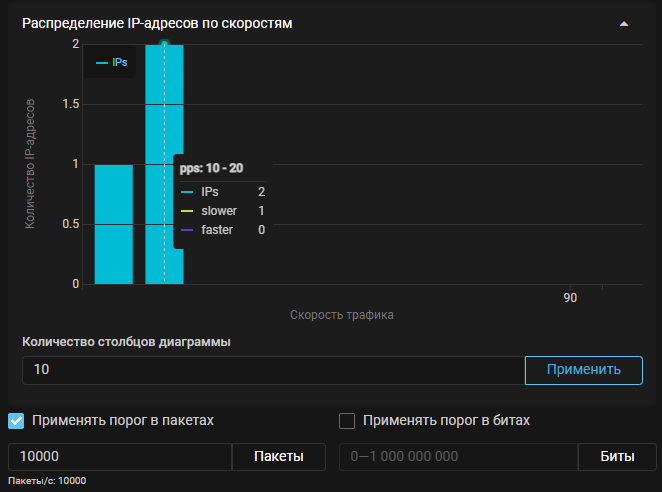Image resolution: width=662 pixels, height=492 pixels.
Task: Click the purple faster marker in tooltip
Action: (x=187, y=230)
